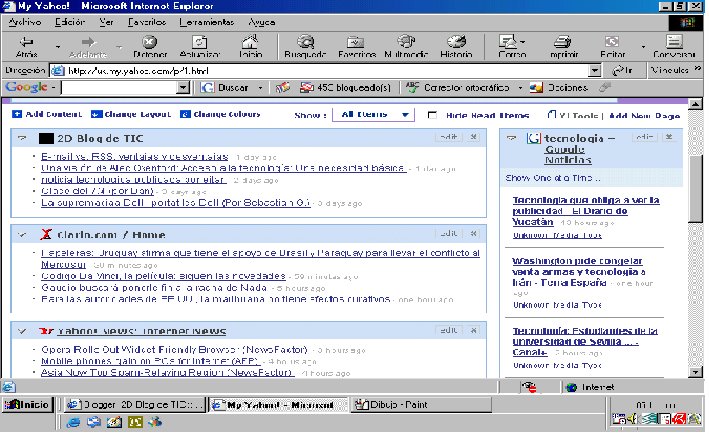
Task: Open the Favoritos folder toolbar icon
Action: 356,42
